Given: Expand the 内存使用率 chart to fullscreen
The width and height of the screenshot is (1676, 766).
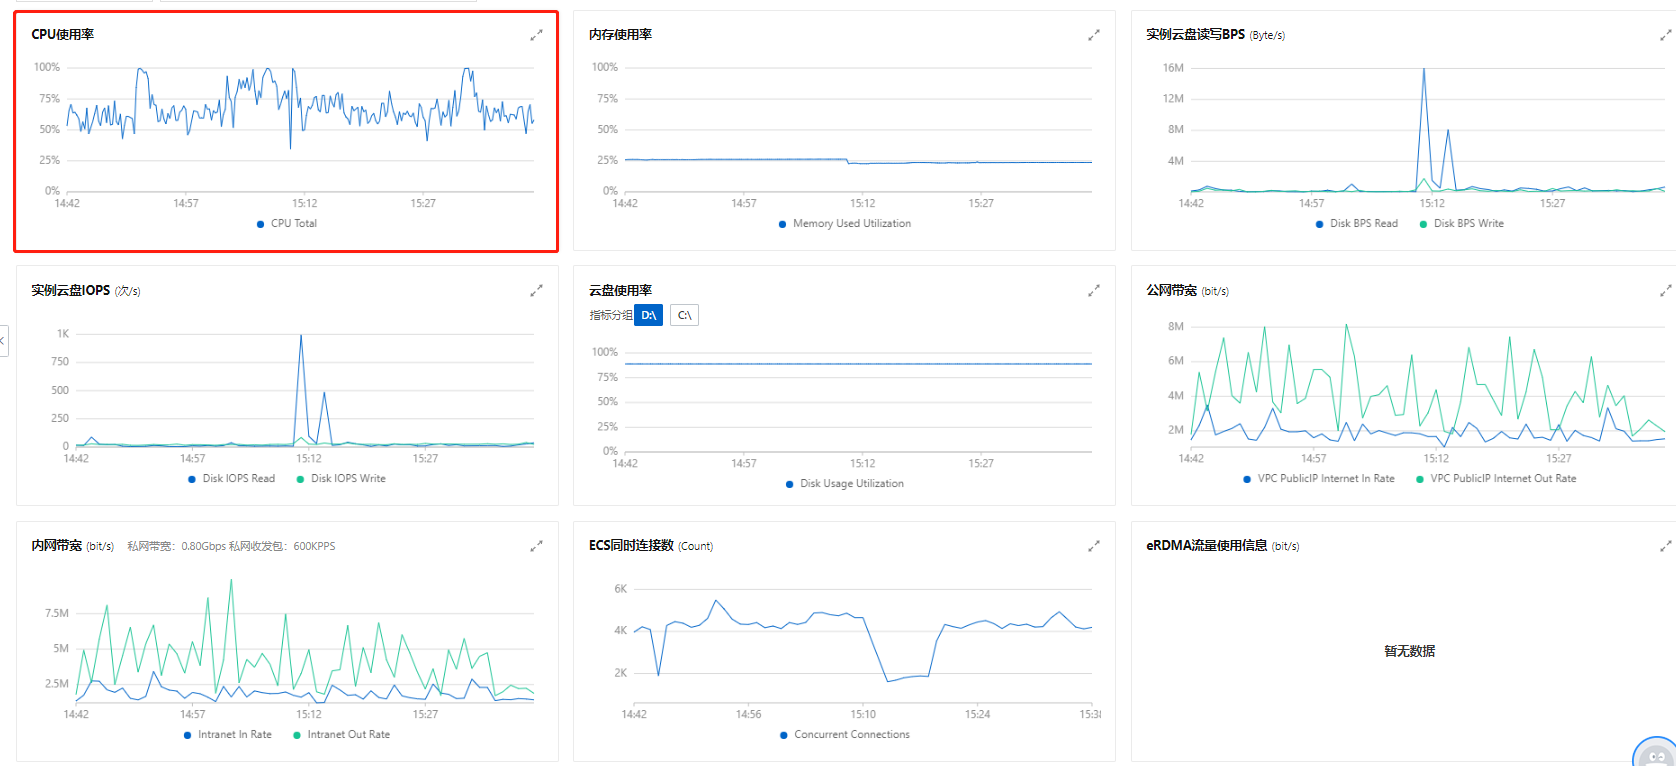Looking at the screenshot, I should [x=1094, y=35].
